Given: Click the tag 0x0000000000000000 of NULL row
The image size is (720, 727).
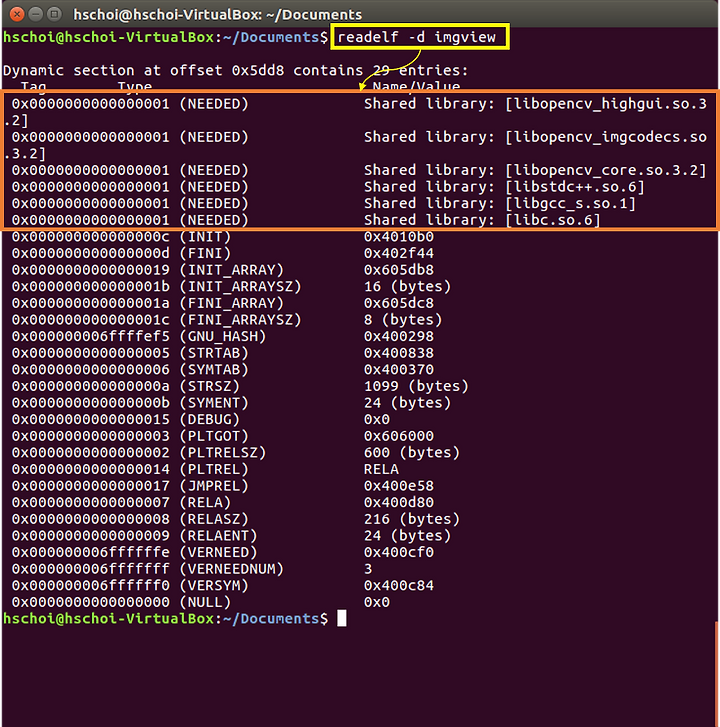Looking at the screenshot, I should tap(91, 602).
